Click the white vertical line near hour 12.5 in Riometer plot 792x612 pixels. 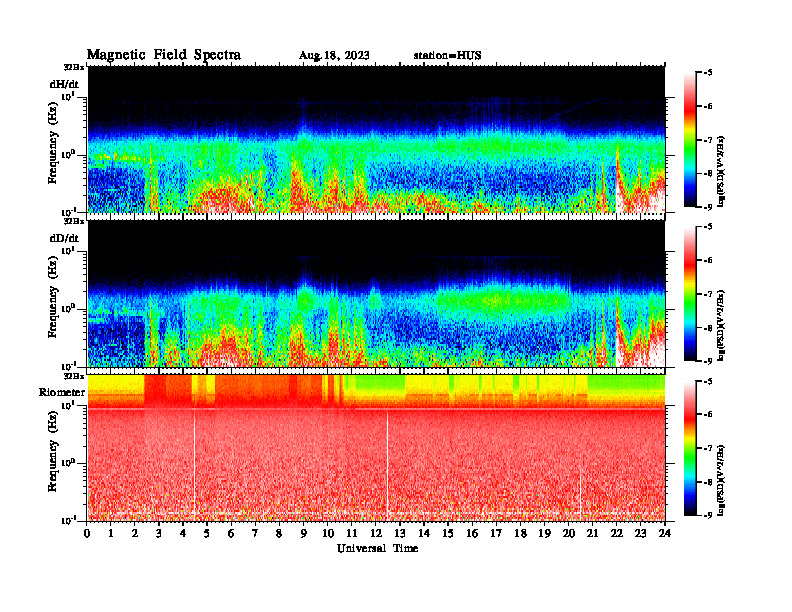coord(387,464)
